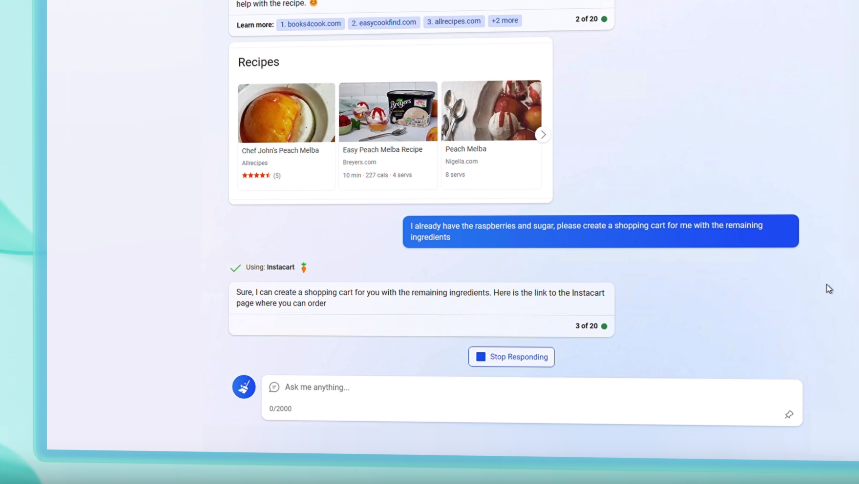The width and height of the screenshot is (859, 484).
Task: Click the Recipes card heading
Action: pos(259,62)
